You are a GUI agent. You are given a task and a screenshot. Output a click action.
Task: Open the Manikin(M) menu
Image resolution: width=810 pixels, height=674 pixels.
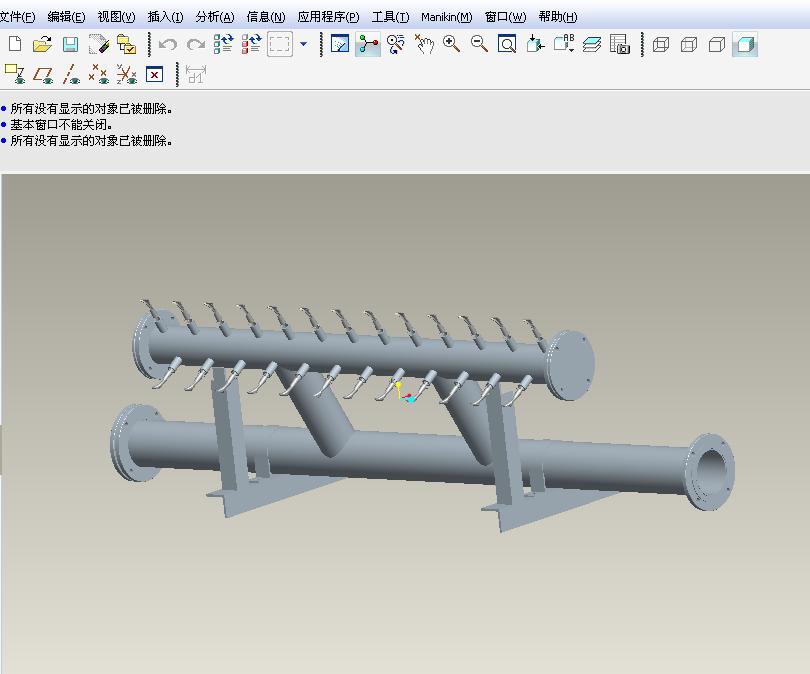446,17
